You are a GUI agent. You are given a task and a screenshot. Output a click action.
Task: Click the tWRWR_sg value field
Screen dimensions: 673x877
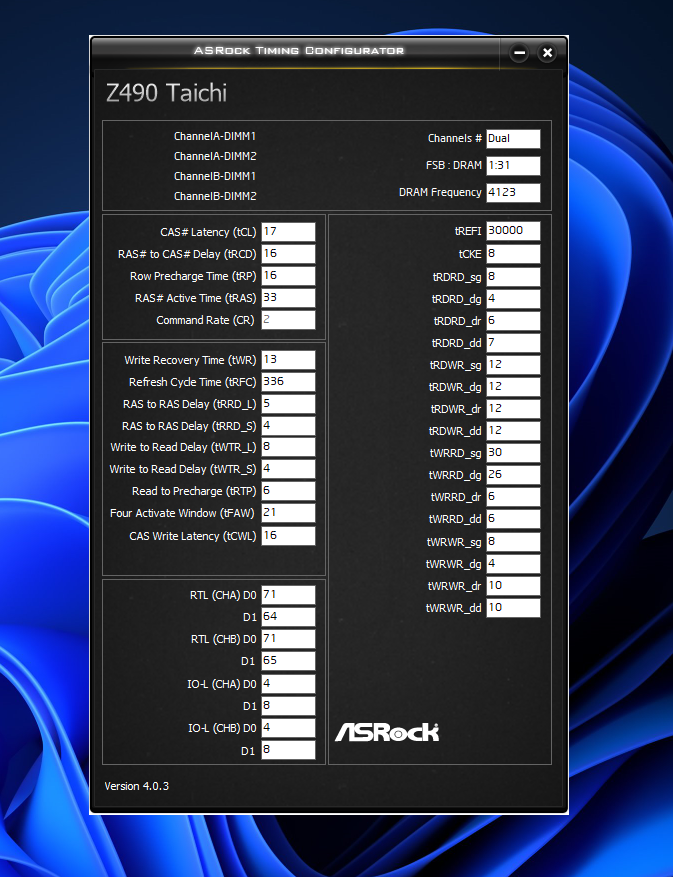(513, 541)
